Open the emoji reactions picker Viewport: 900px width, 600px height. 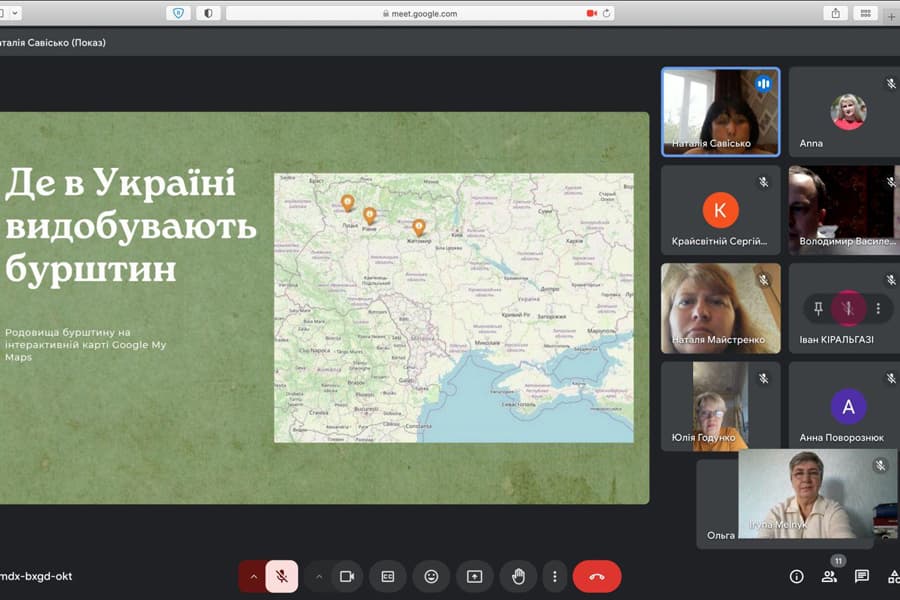[x=431, y=576]
